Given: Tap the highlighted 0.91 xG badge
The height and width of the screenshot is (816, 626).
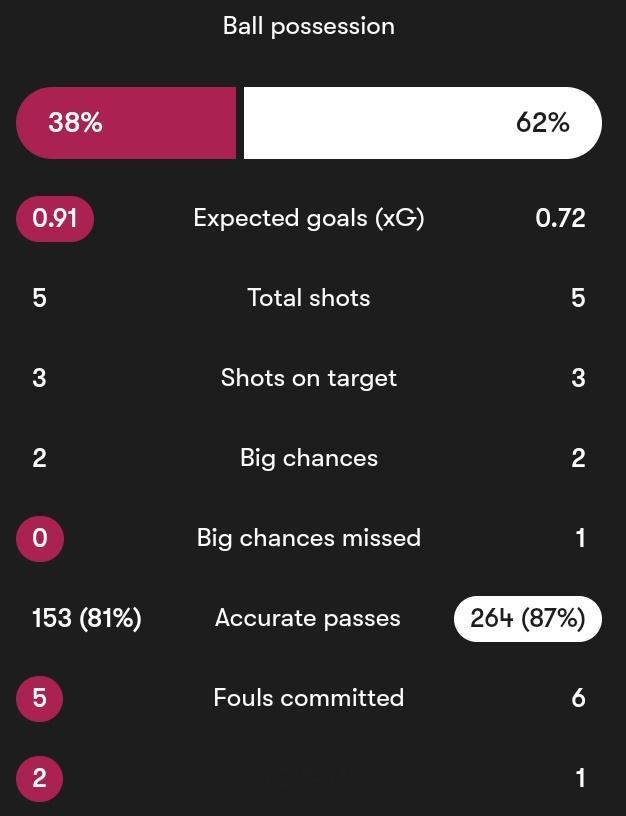Looking at the screenshot, I should pyautogui.click(x=55, y=218).
